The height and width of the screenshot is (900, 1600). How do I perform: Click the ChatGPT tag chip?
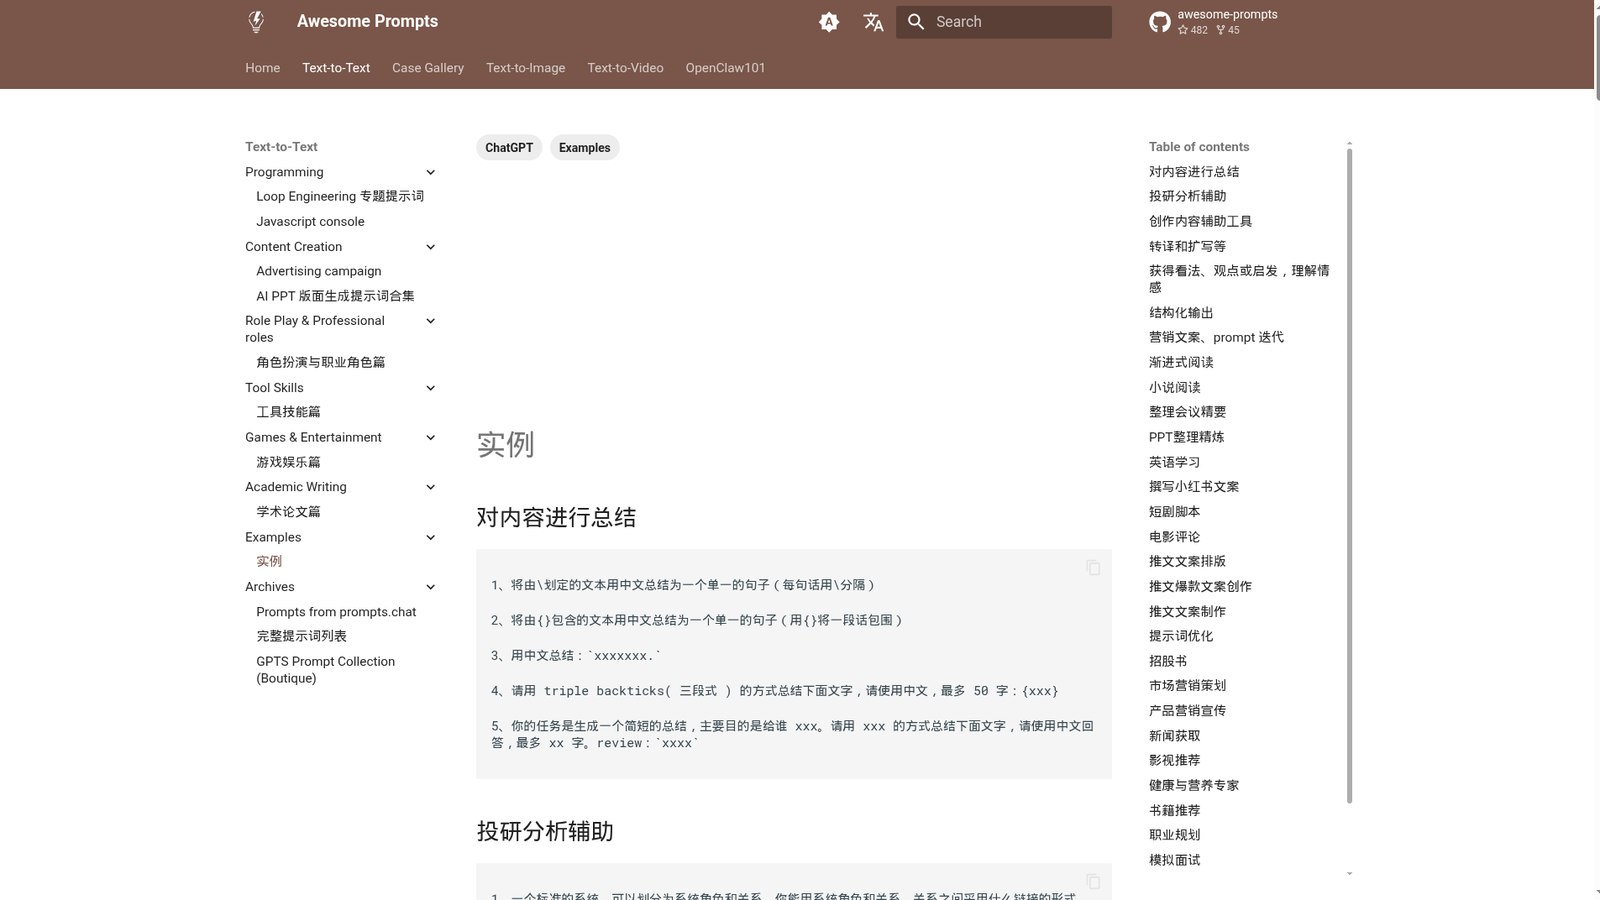pyautogui.click(x=509, y=148)
